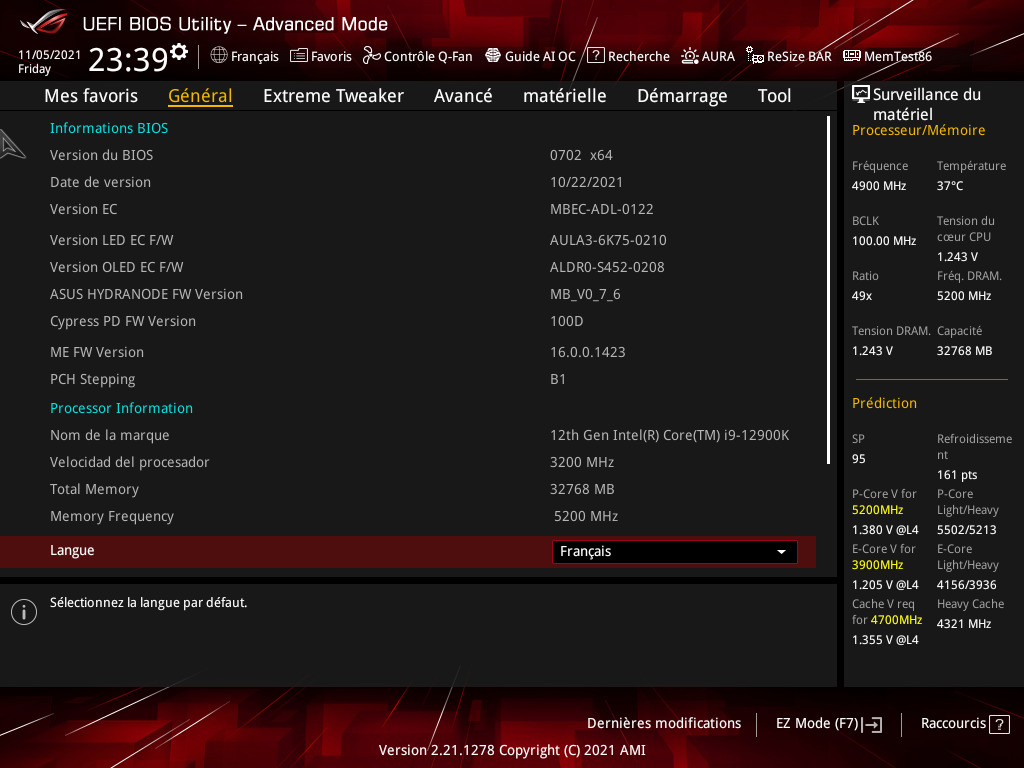Viewport: 1024px width, 768px height.
Task: Click Total Memory label
Action: point(94,489)
